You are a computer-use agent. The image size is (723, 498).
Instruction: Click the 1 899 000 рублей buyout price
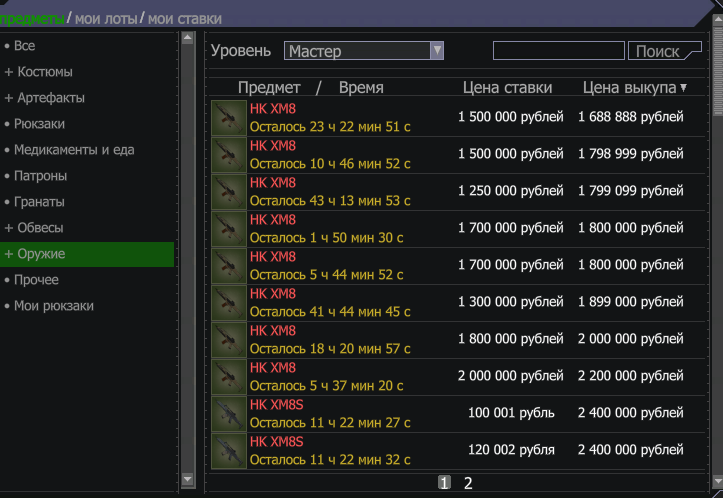pos(631,302)
